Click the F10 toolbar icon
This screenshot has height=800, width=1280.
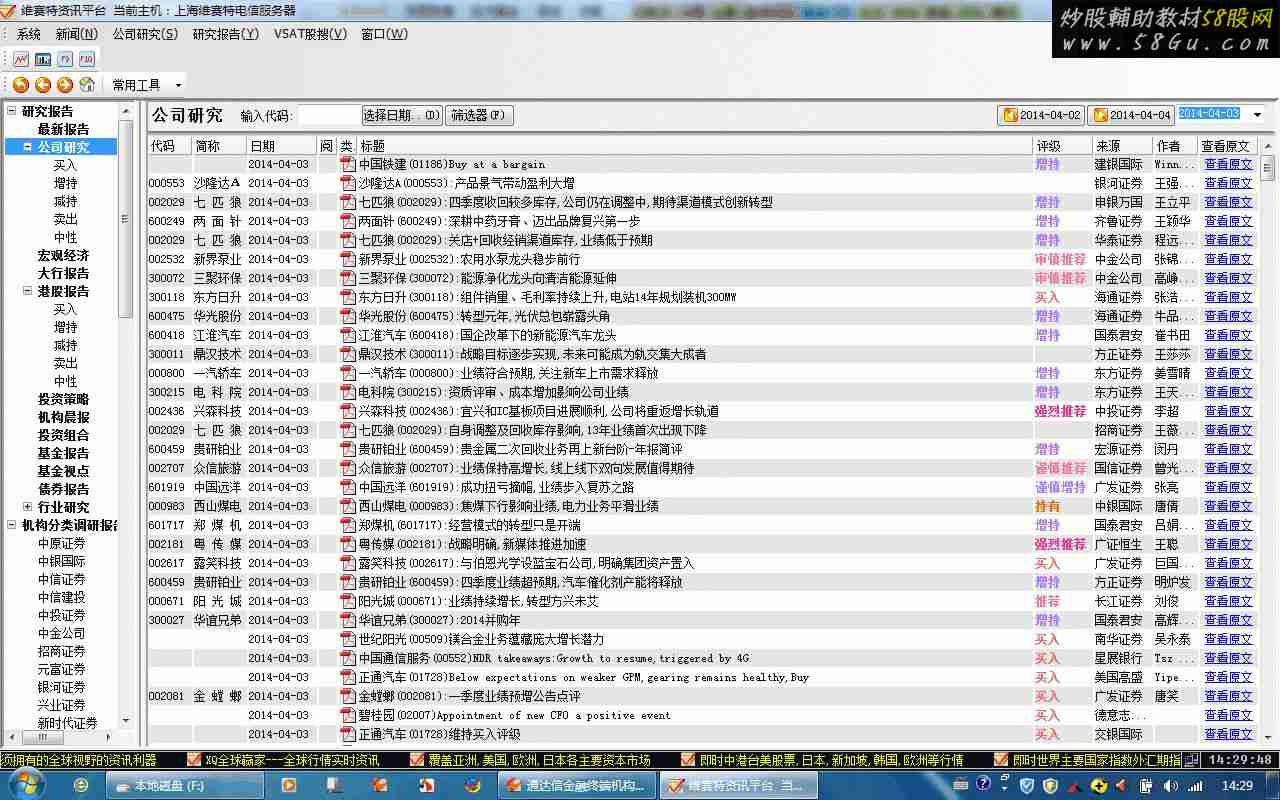click(x=87, y=59)
